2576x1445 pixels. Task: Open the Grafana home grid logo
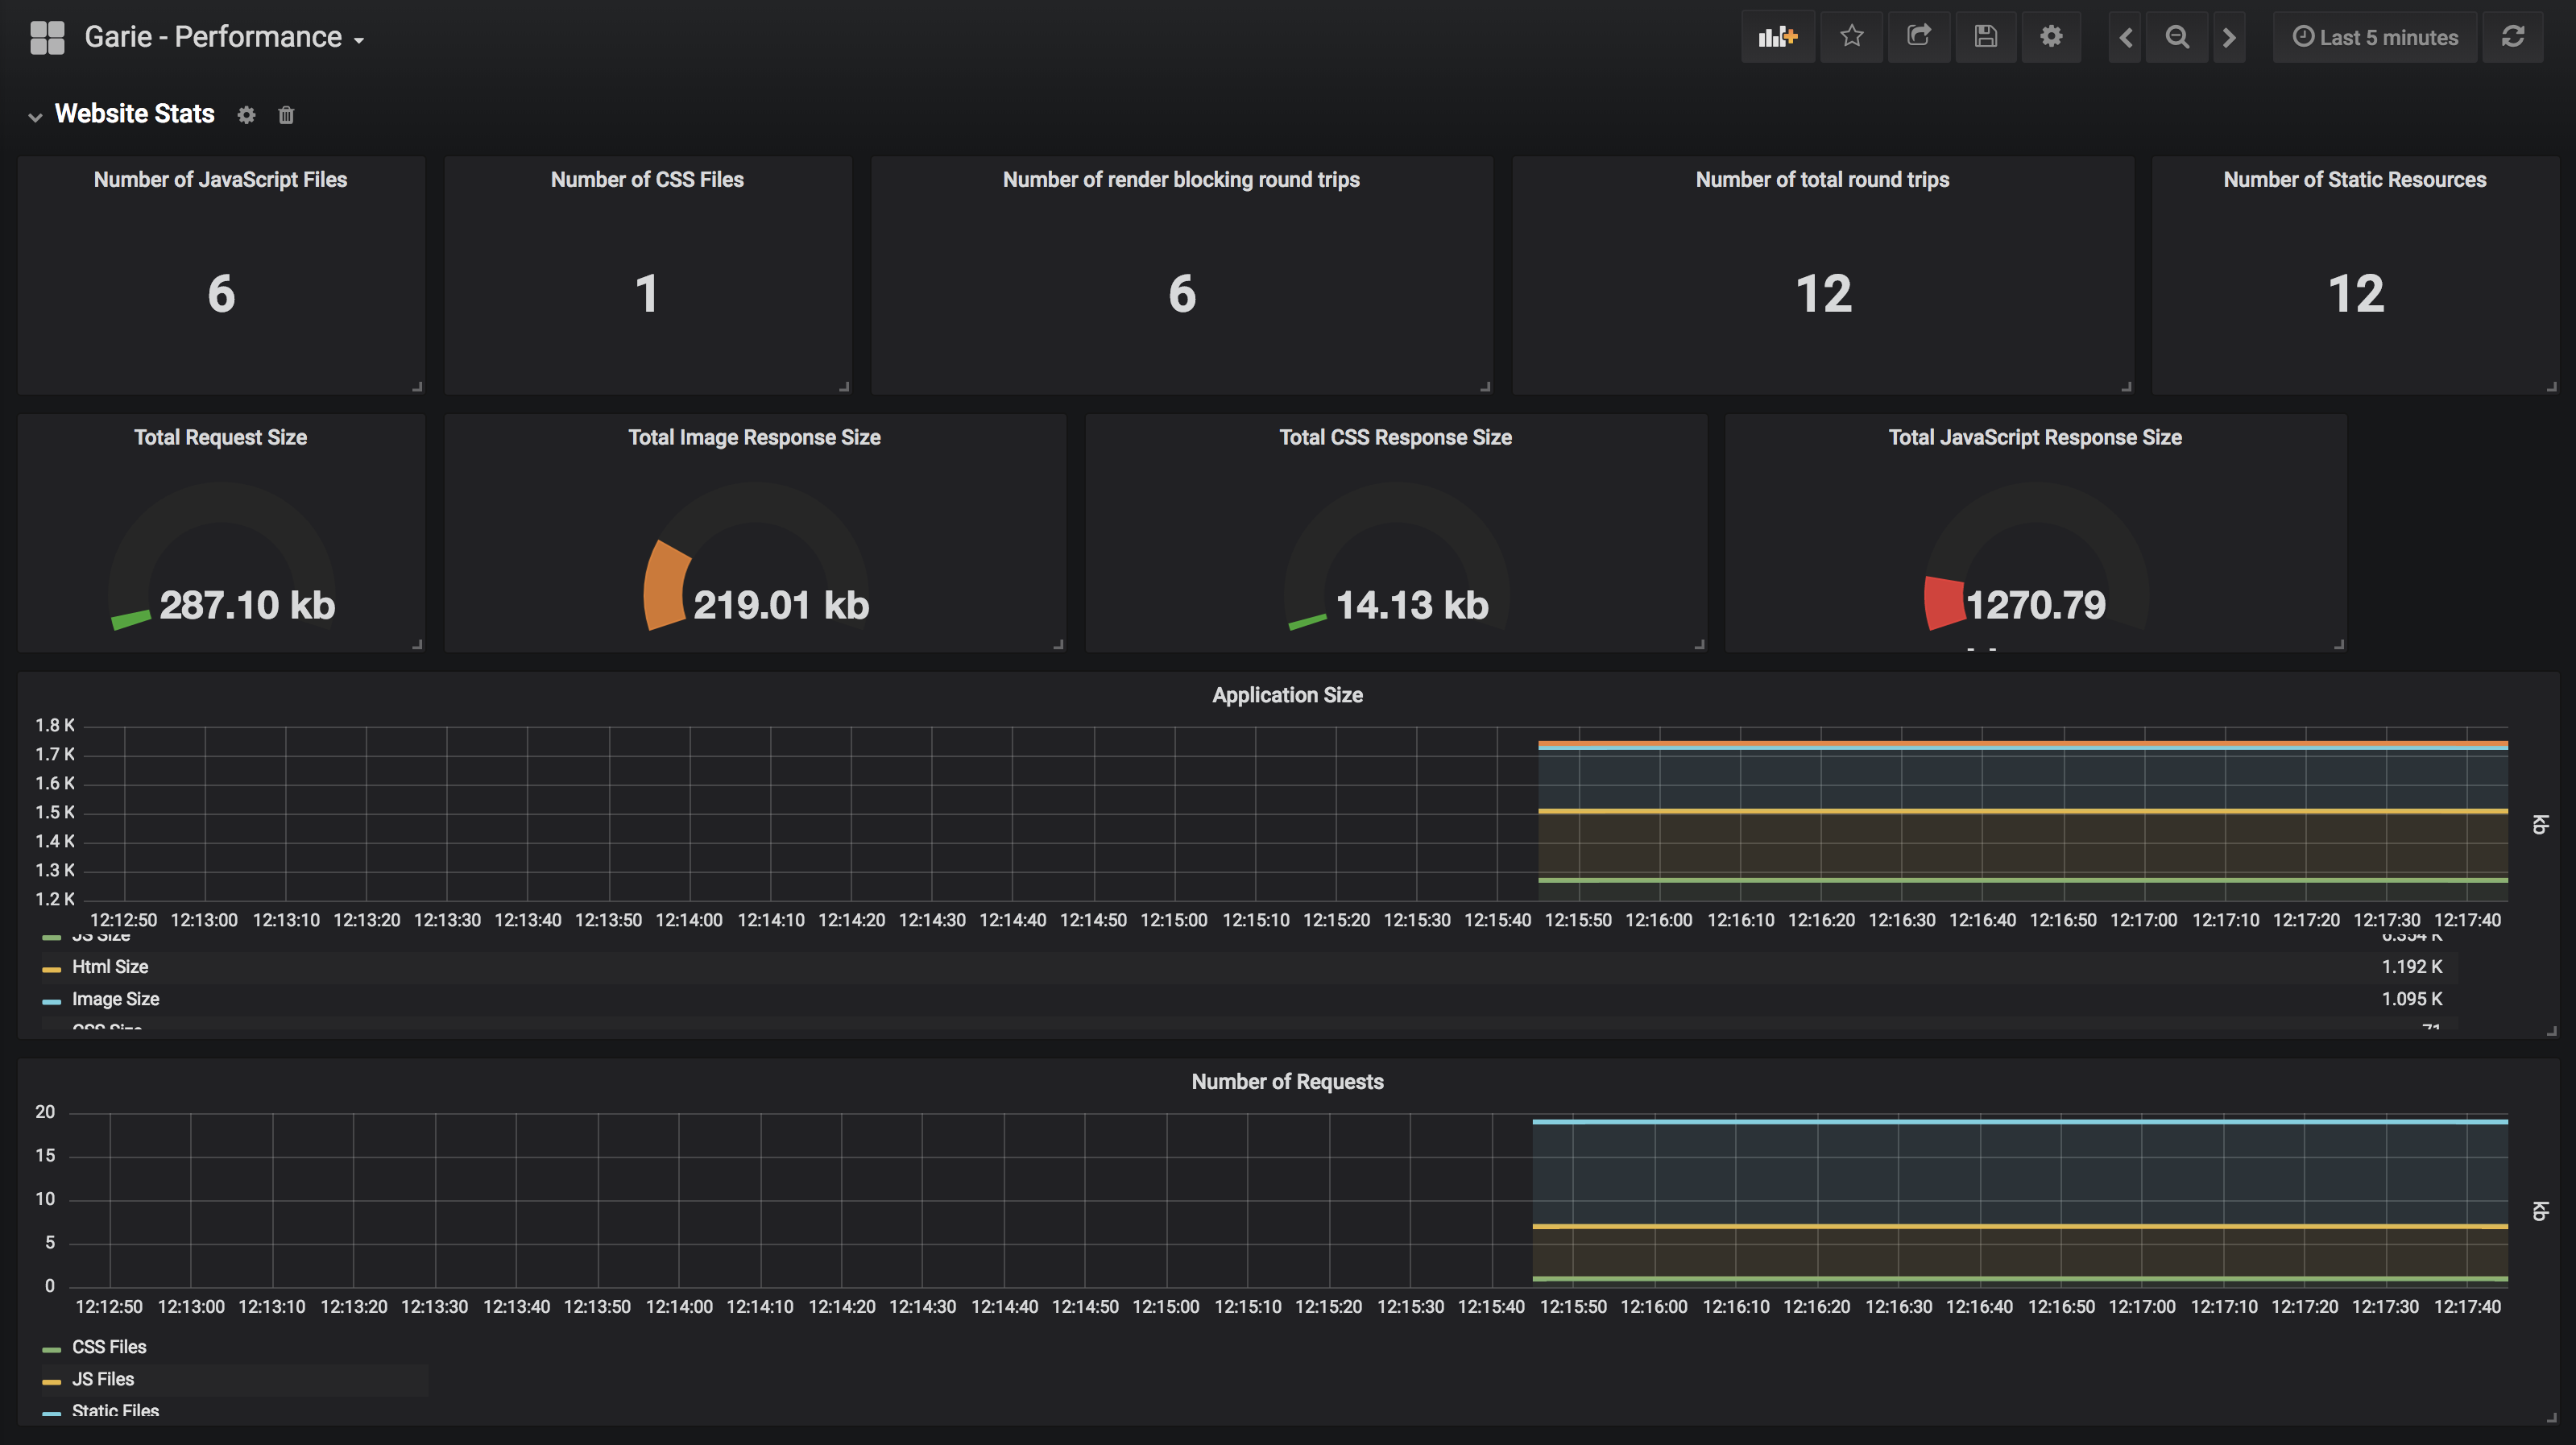click(x=47, y=37)
